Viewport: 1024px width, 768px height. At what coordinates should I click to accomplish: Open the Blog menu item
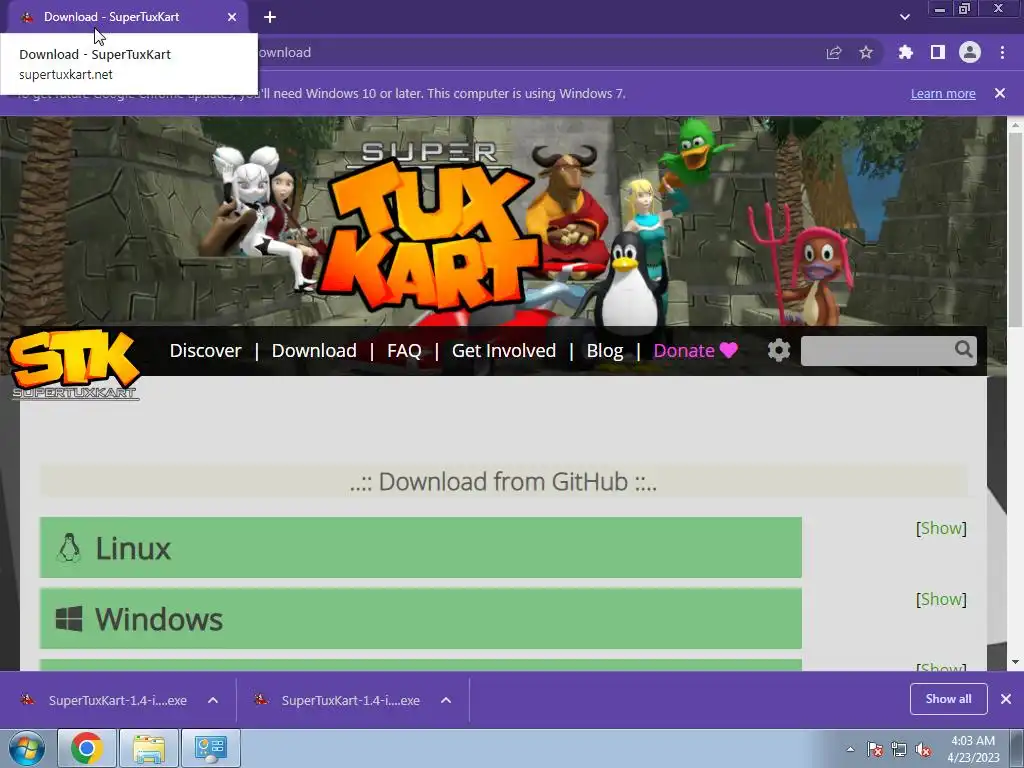tap(605, 351)
